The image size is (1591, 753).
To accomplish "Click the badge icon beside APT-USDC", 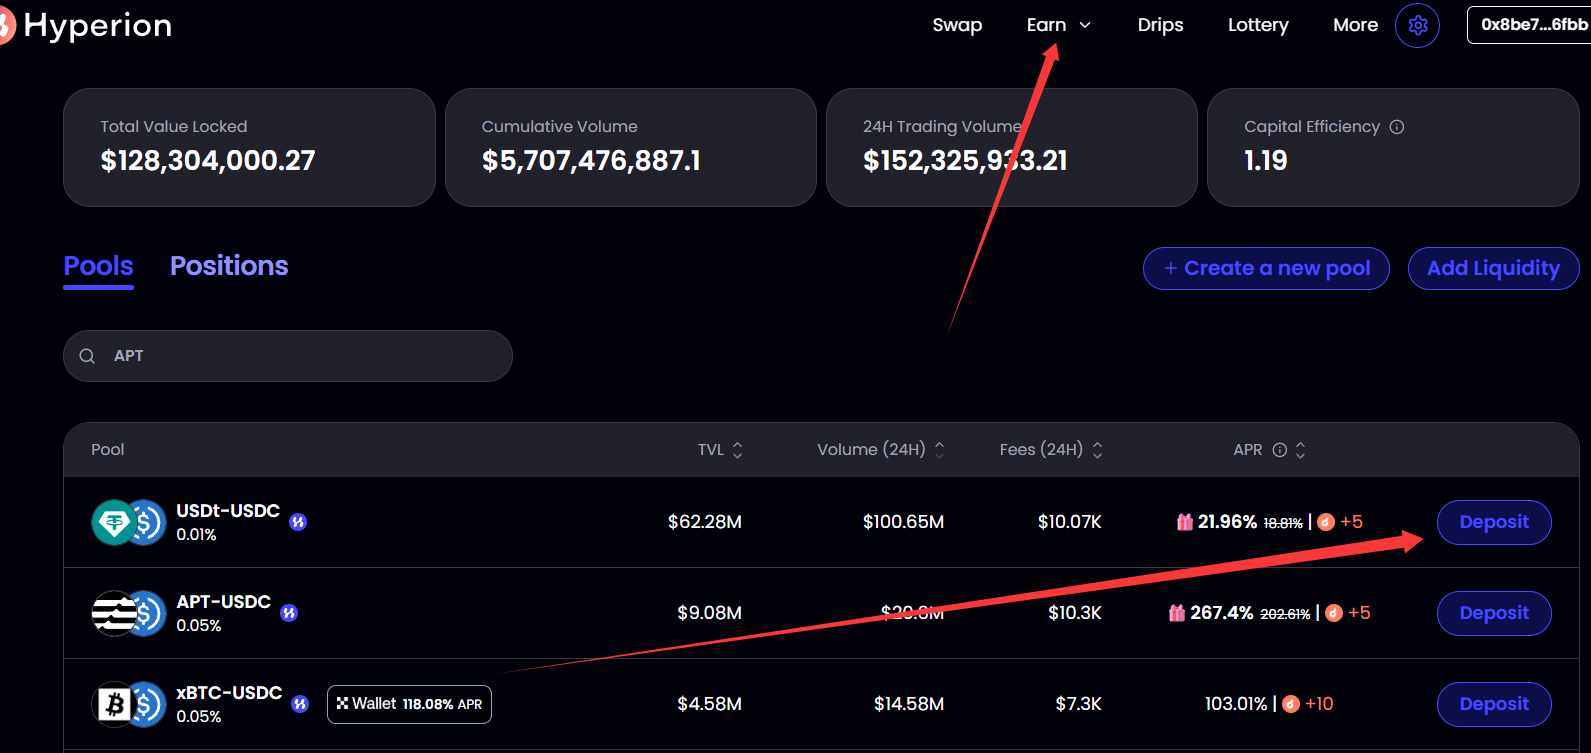I will pyautogui.click(x=289, y=612).
